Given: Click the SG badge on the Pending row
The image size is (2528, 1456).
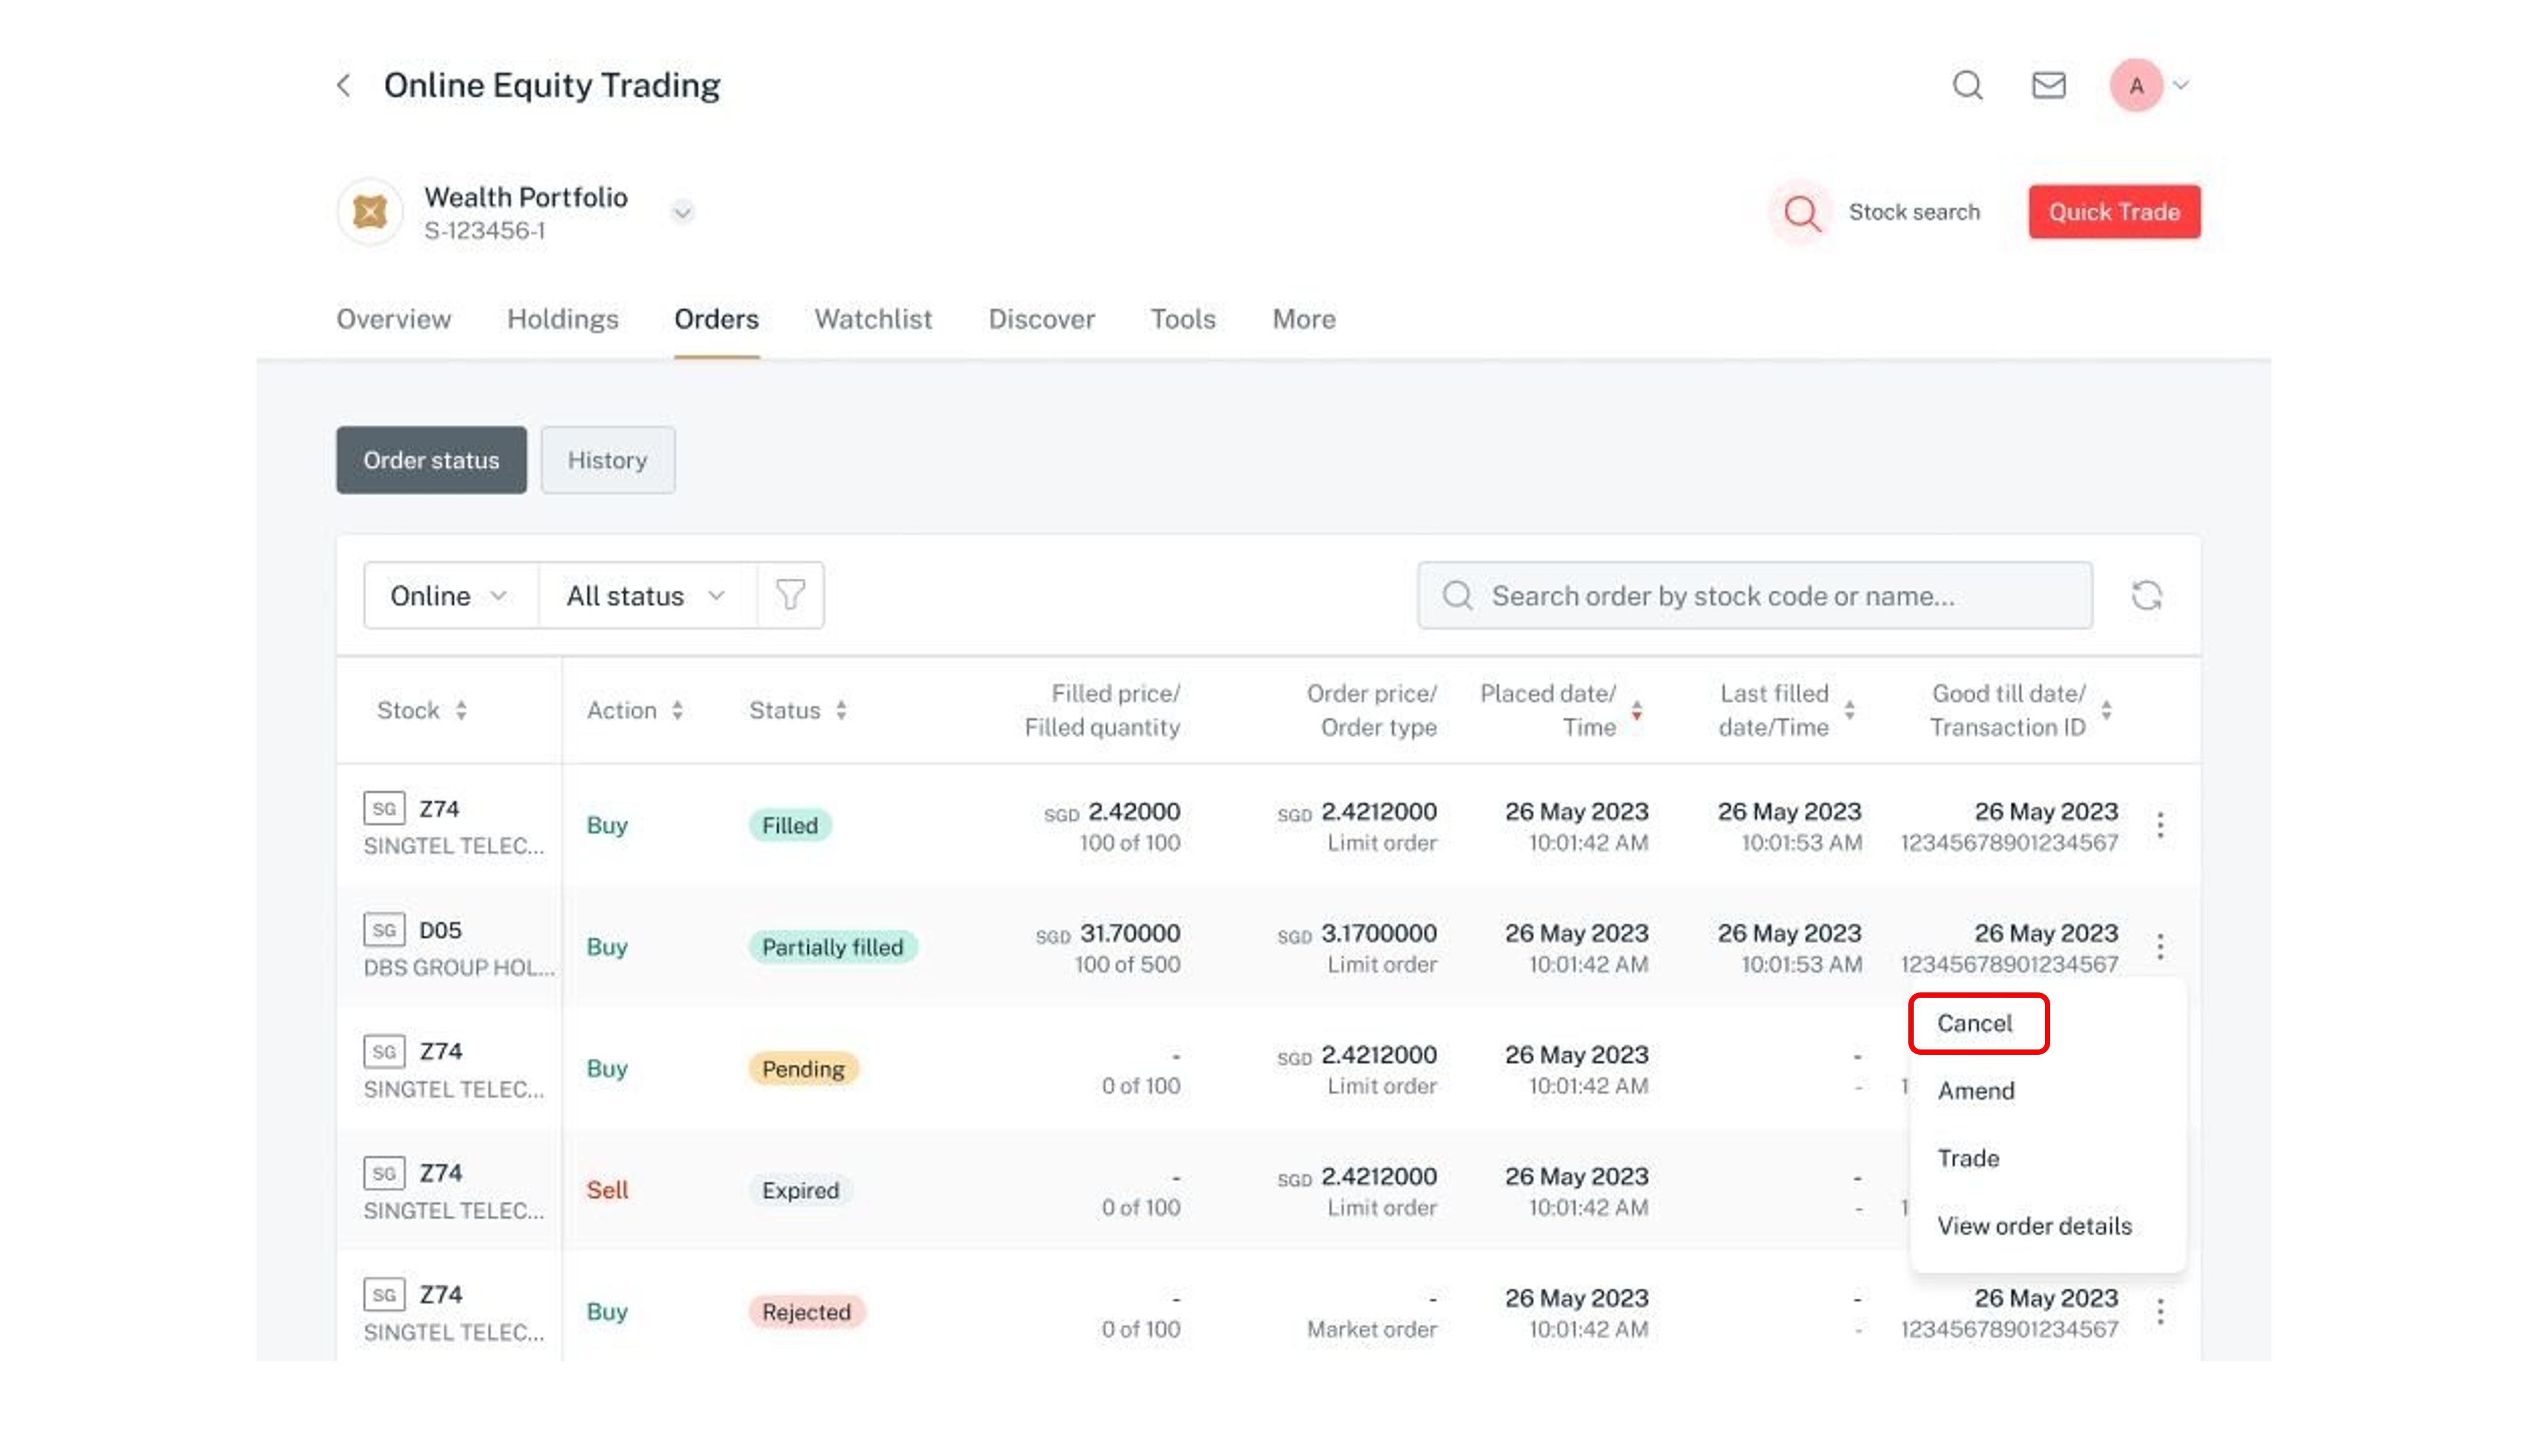Looking at the screenshot, I should click(384, 1052).
